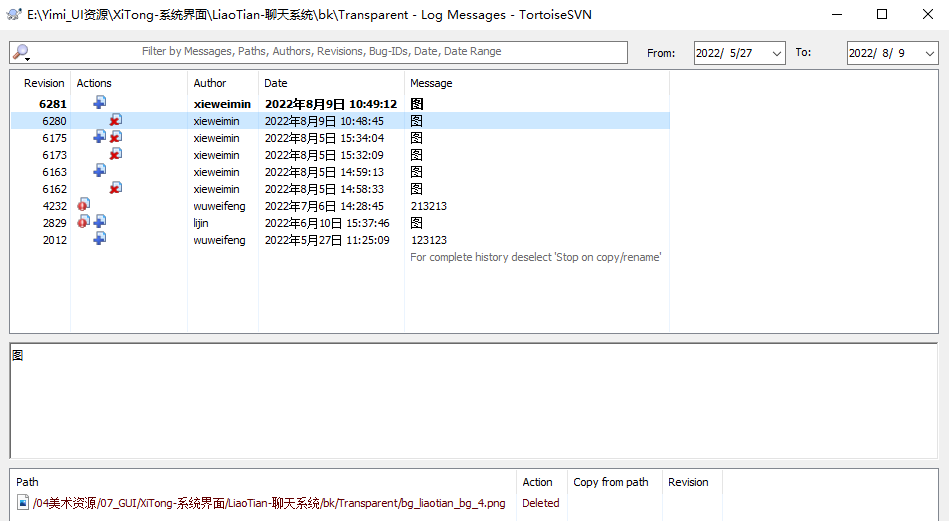Click the deleted icon in revision 6162 row
Viewport: 949px width, 521px height.
116,188
